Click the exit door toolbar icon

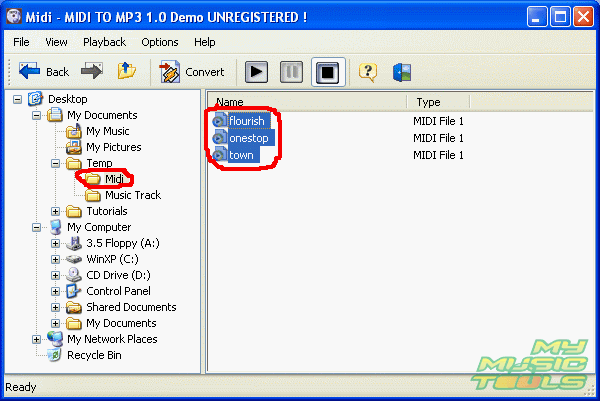click(x=402, y=72)
